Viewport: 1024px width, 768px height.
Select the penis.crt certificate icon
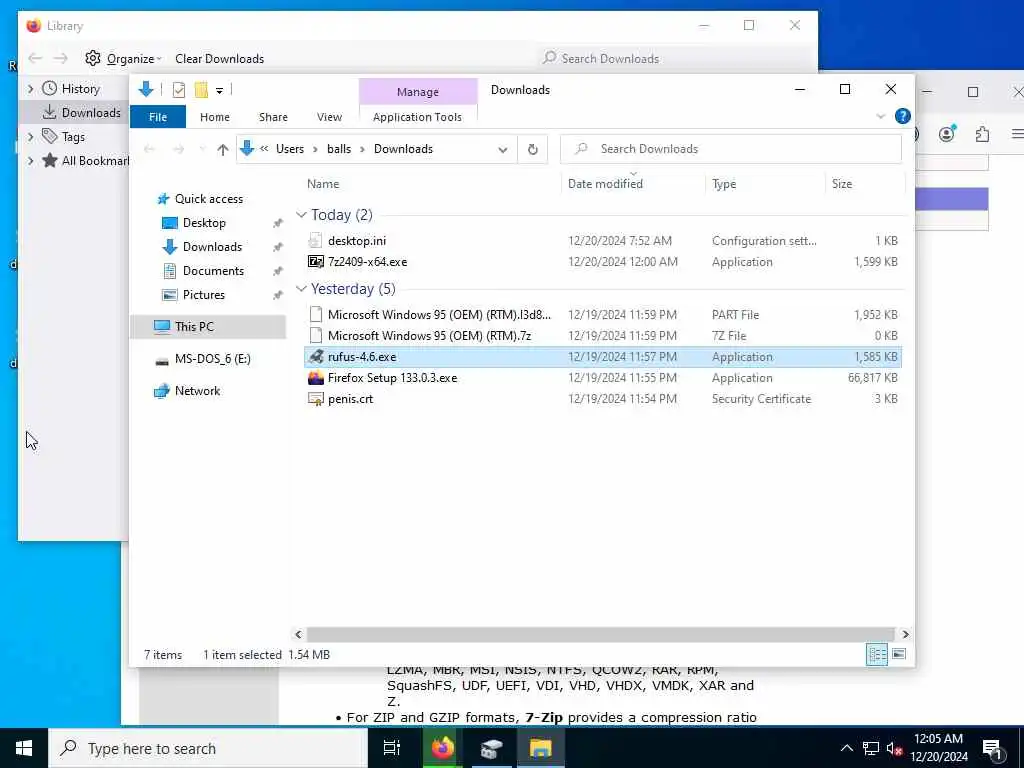tap(315, 398)
